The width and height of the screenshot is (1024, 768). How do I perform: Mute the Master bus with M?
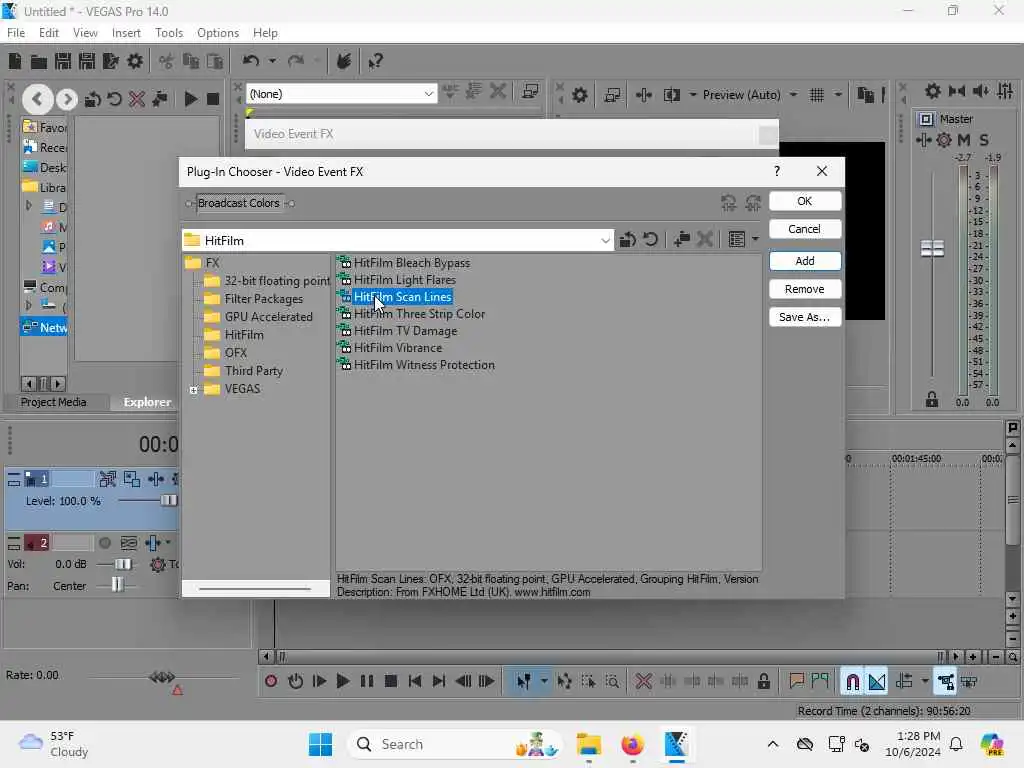(x=964, y=140)
